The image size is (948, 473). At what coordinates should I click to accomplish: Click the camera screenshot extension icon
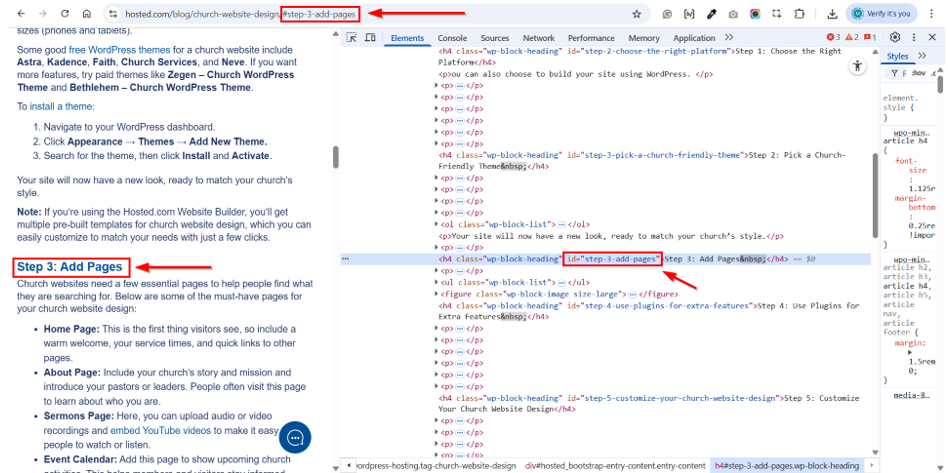point(733,14)
